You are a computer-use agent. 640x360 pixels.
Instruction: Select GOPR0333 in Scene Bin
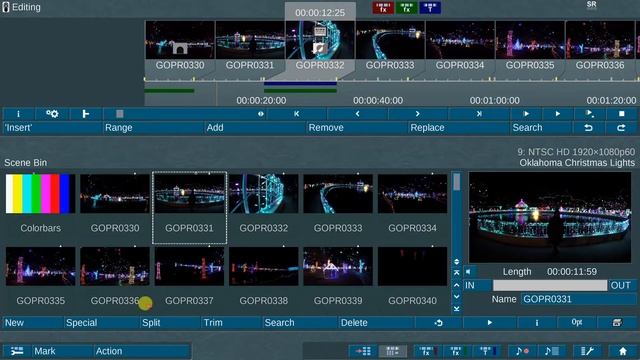point(338,203)
